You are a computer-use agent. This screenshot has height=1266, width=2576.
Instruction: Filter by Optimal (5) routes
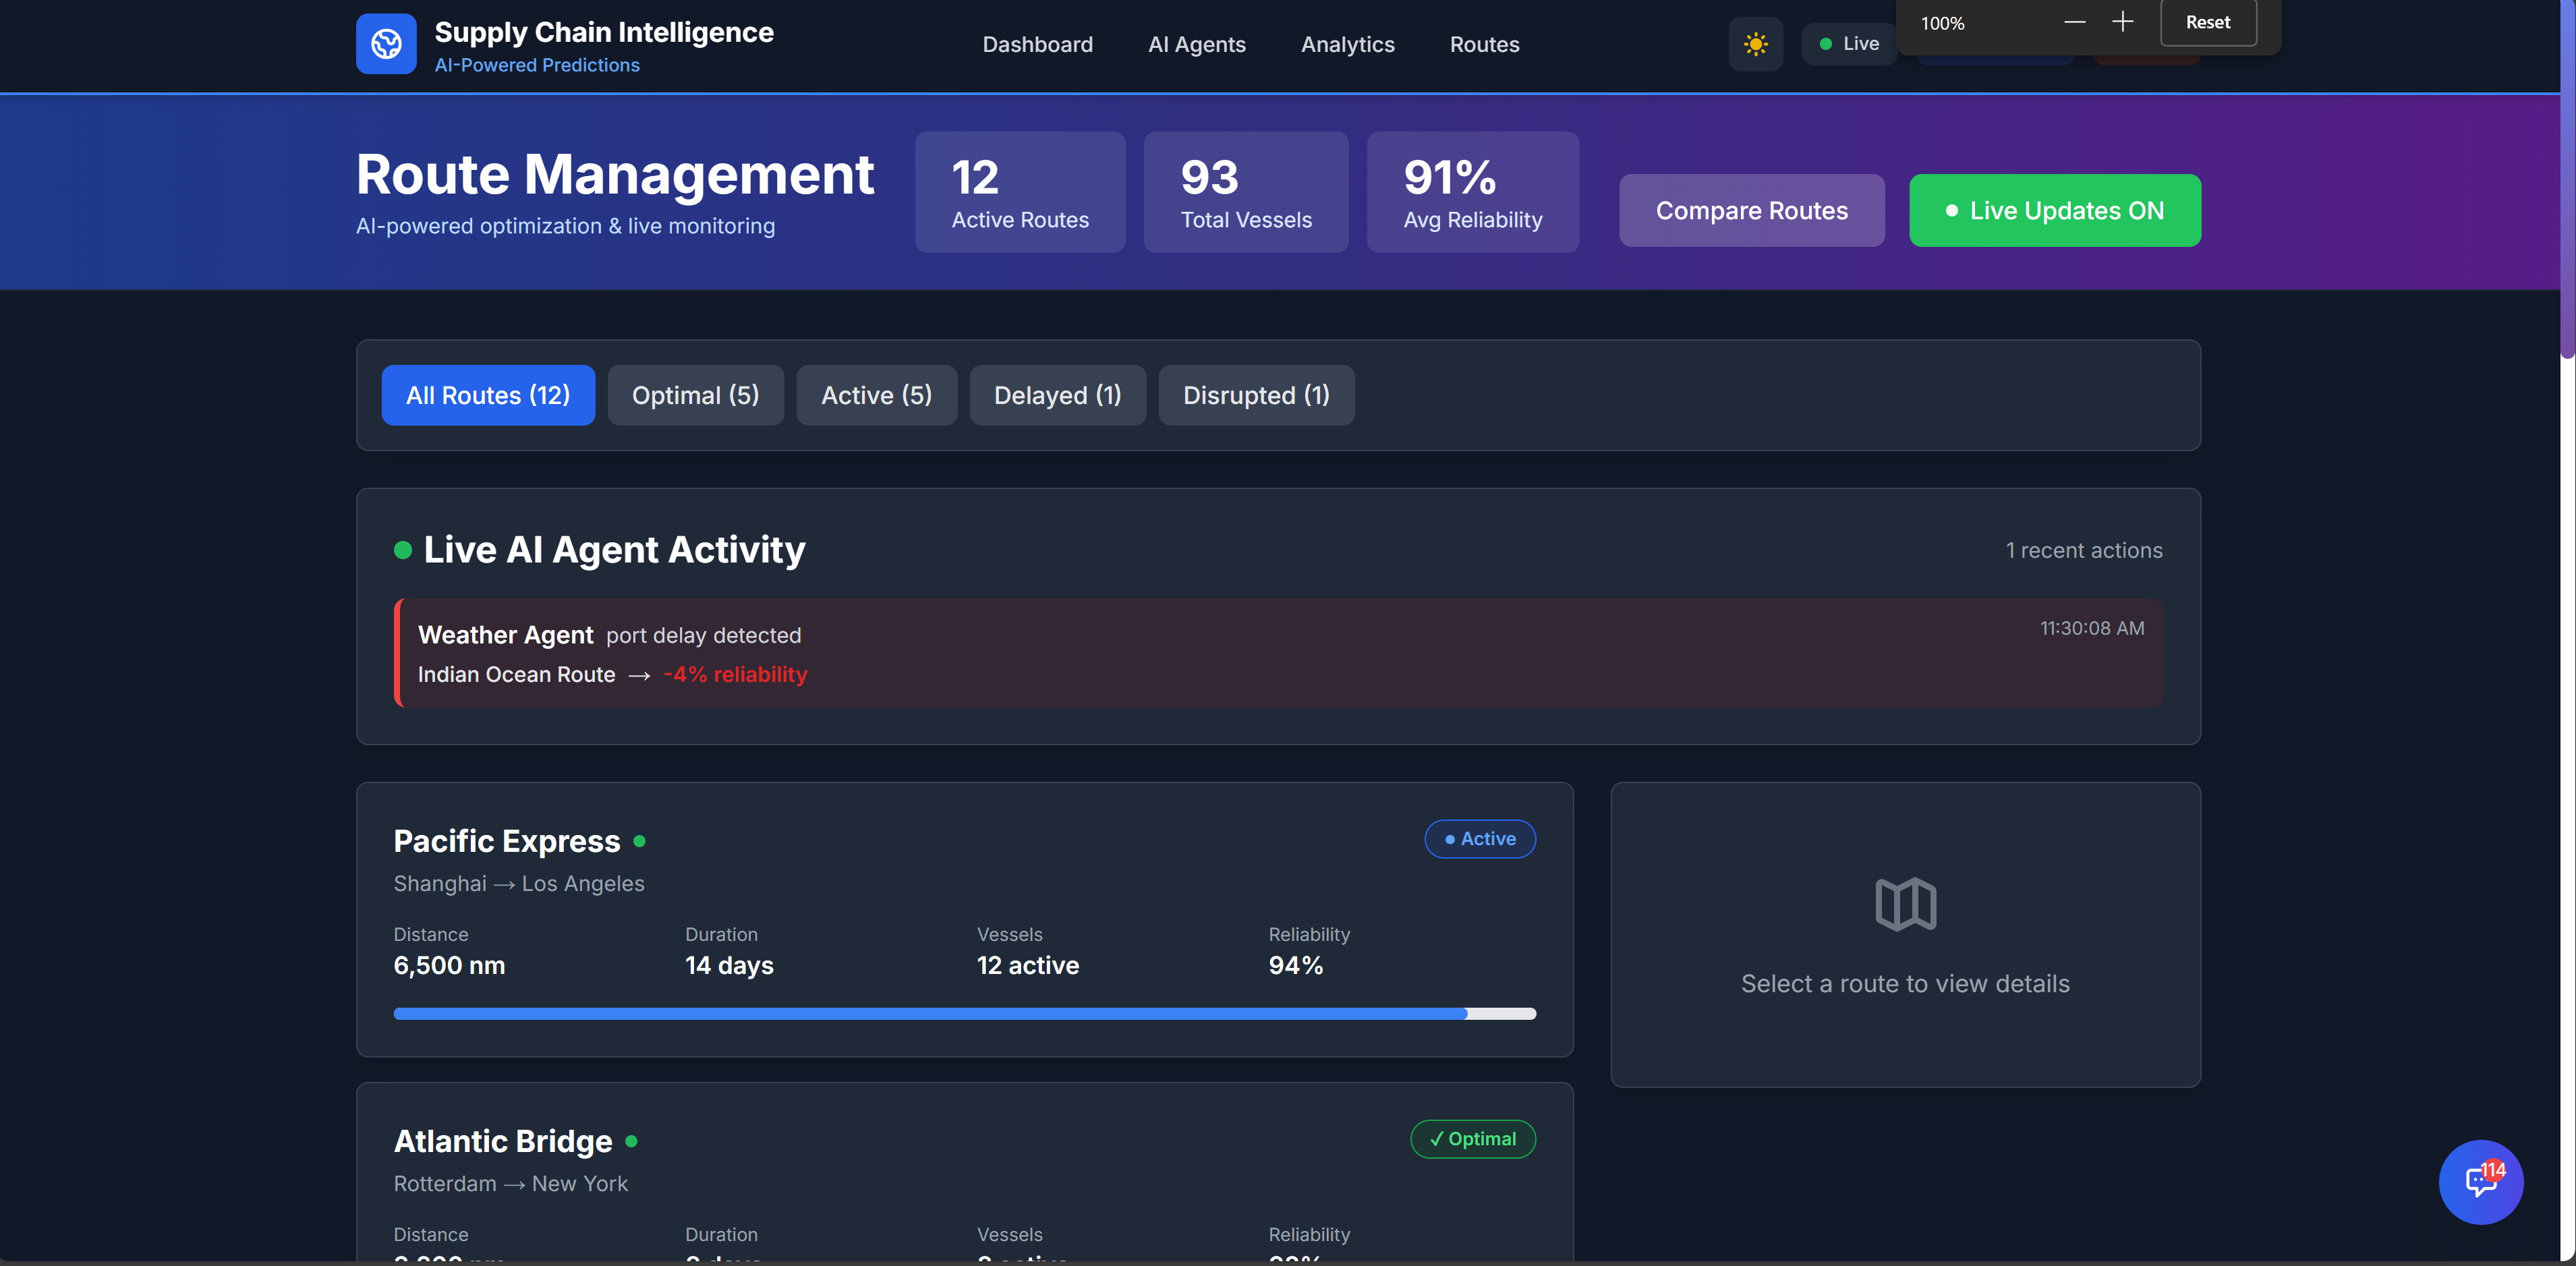(x=695, y=396)
